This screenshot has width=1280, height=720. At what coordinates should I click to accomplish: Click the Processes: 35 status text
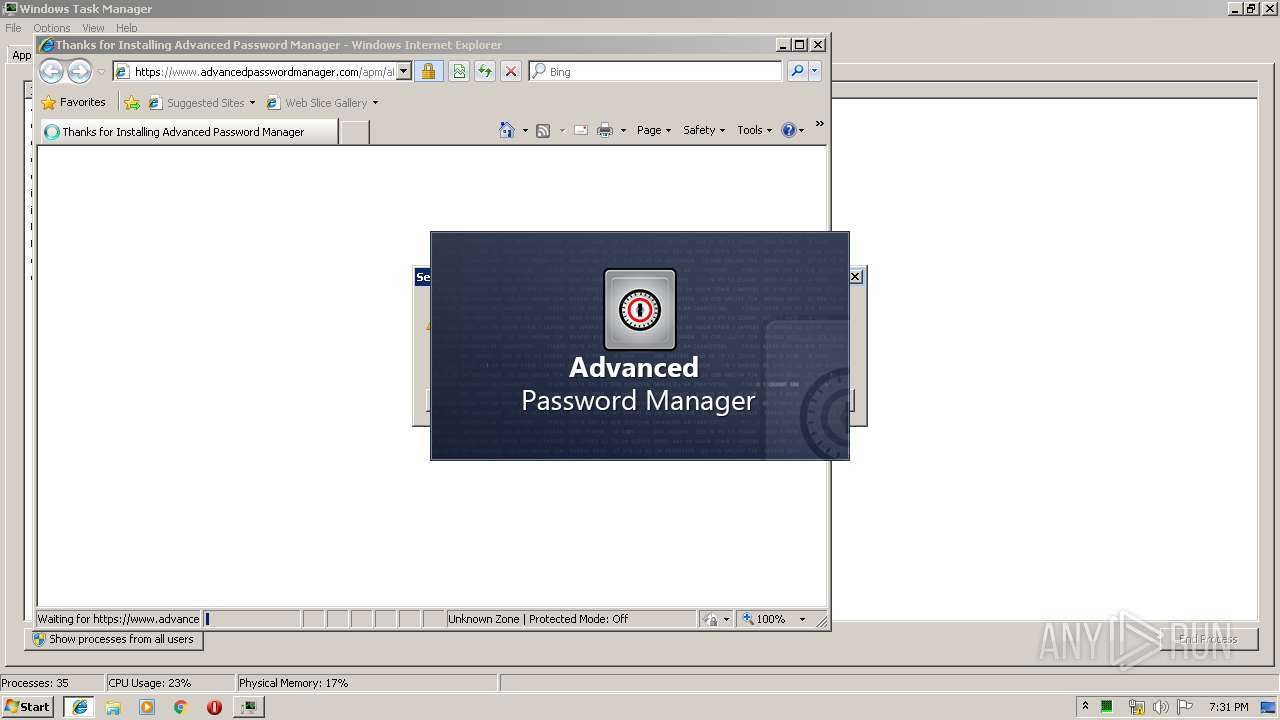pyautogui.click(x=35, y=683)
